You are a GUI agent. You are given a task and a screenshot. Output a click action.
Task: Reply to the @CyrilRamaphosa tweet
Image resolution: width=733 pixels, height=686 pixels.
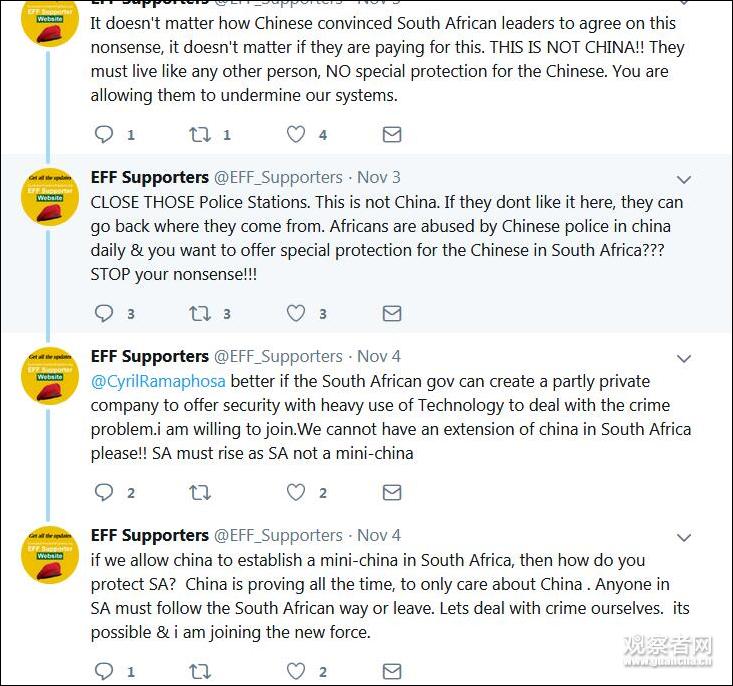[104, 492]
